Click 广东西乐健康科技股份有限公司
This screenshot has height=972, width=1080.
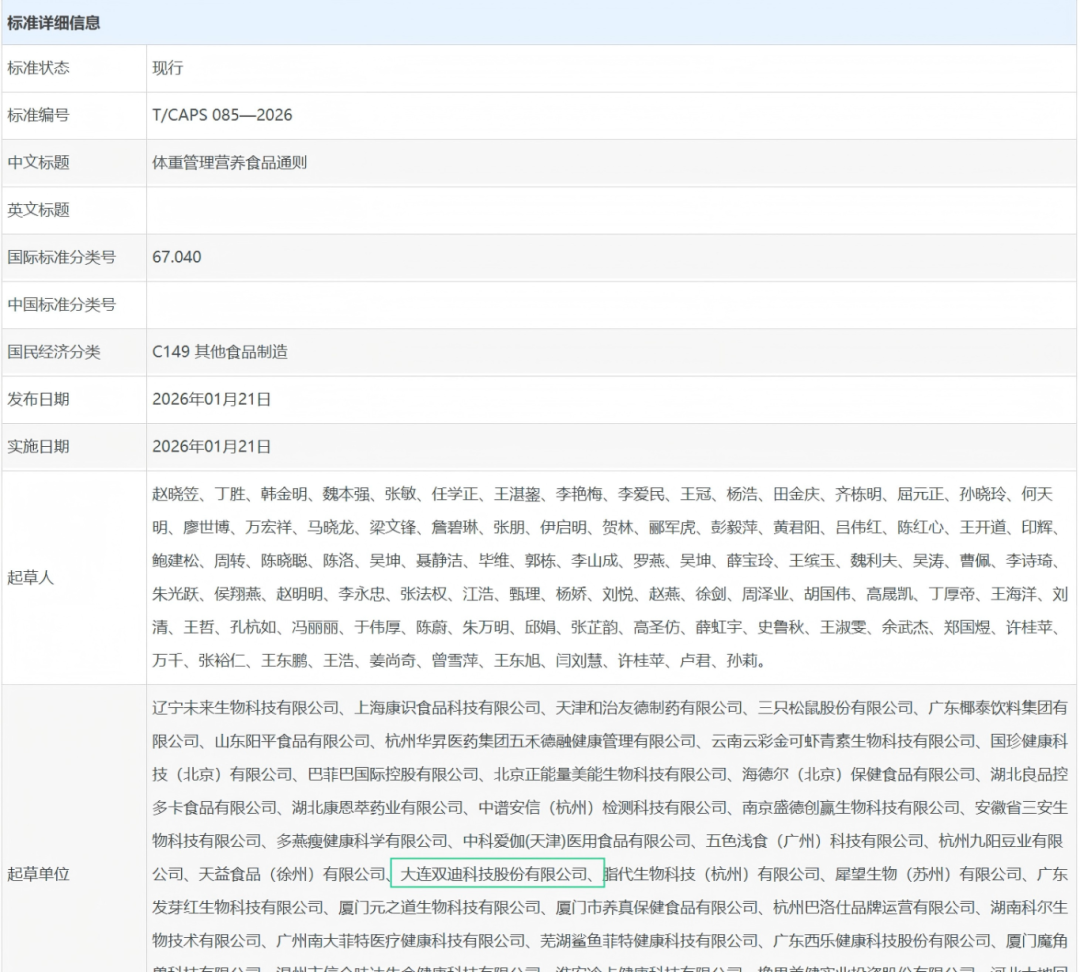882,941
